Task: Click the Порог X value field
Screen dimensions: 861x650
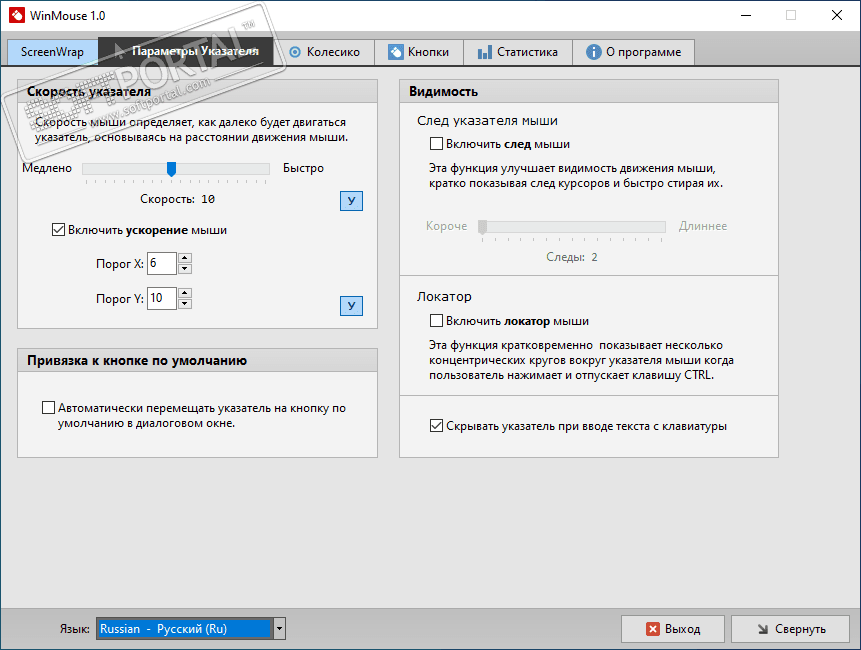Action: pyautogui.click(x=162, y=264)
